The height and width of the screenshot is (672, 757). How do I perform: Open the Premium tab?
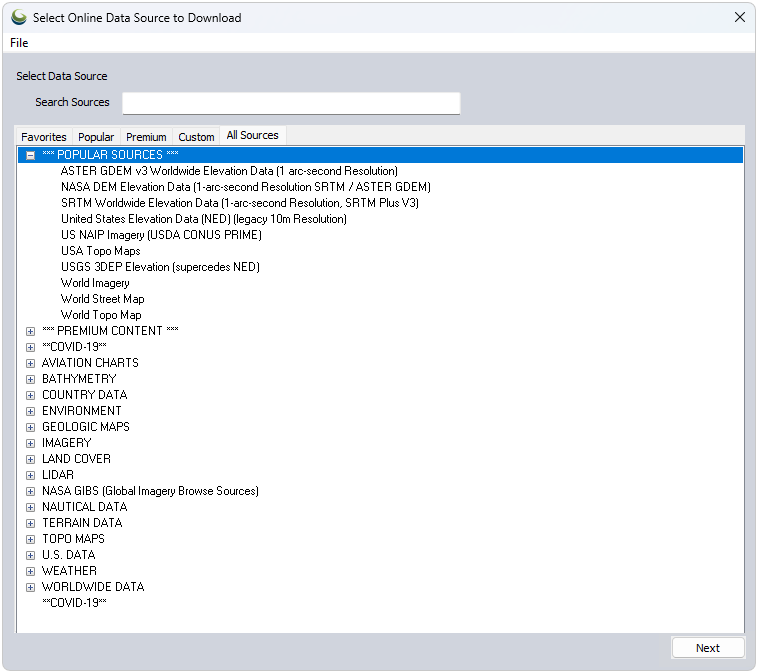[x=146, y=137]
